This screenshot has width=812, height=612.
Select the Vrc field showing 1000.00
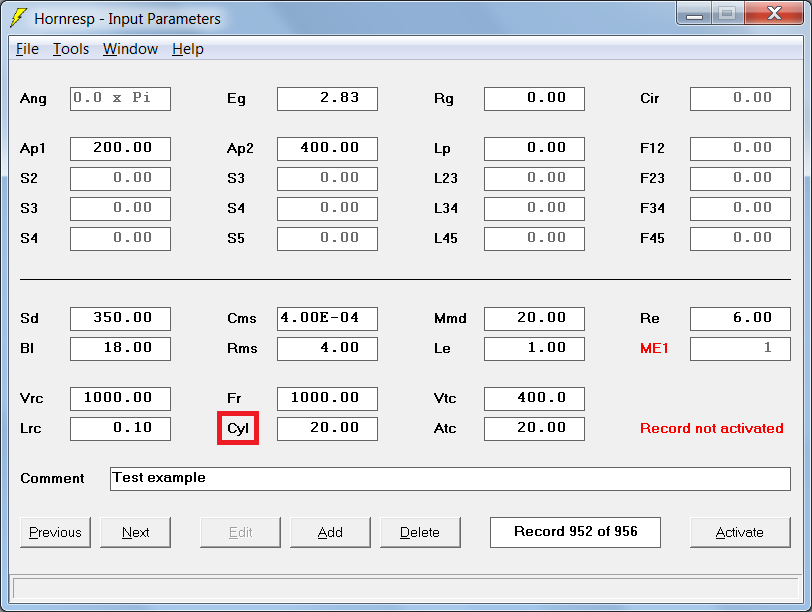120,398
